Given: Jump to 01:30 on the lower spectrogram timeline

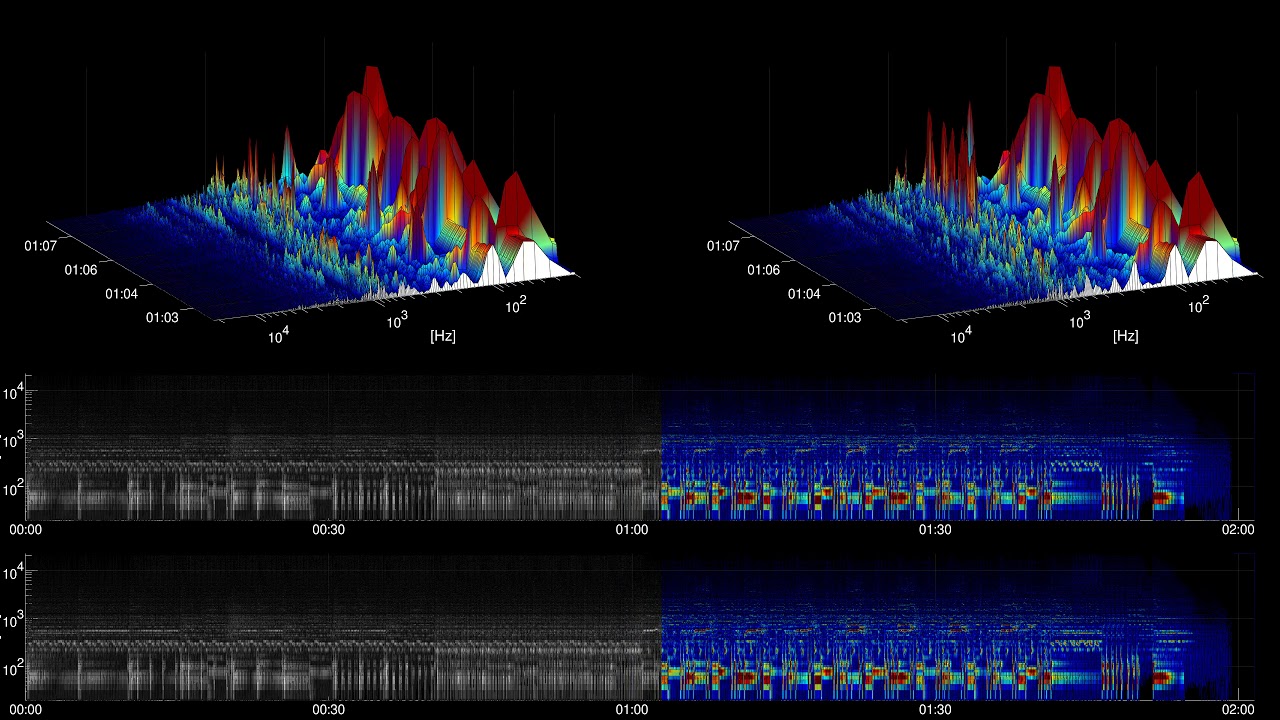Looking at the screenshot, I should pyautogui.click(x=935, y=709).
